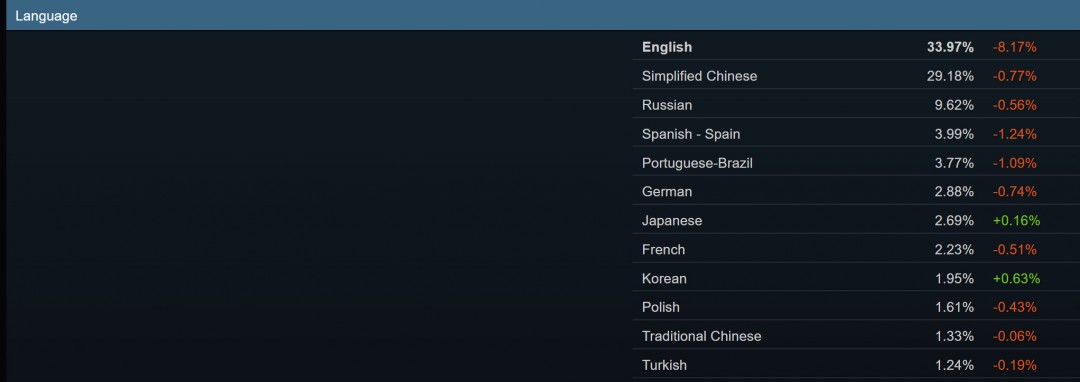Select the Polish language row
This screenshot has height=382, width=1080.
coord(856,307)
